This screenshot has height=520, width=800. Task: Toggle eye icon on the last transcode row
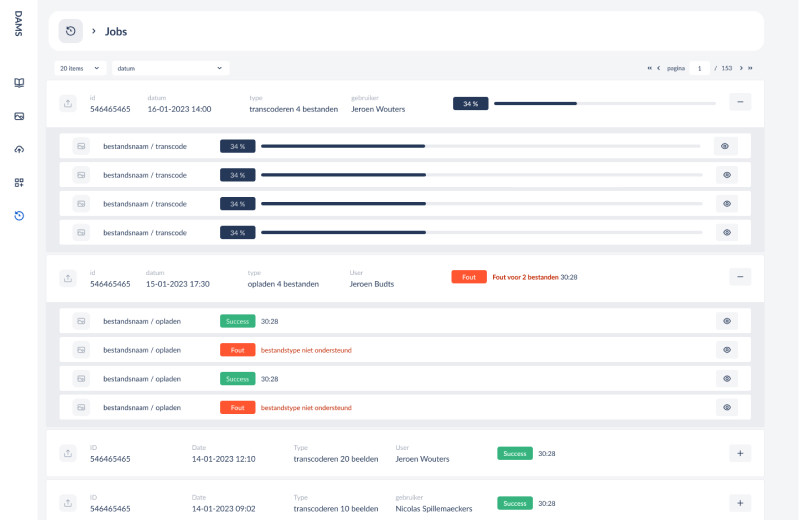(727, 232)
